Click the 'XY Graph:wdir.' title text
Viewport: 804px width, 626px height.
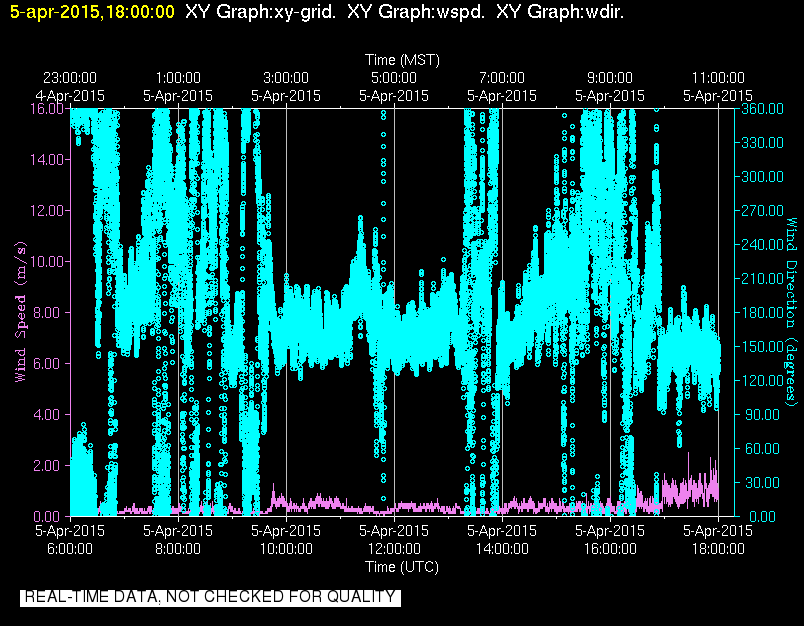(x=560, y=12)
